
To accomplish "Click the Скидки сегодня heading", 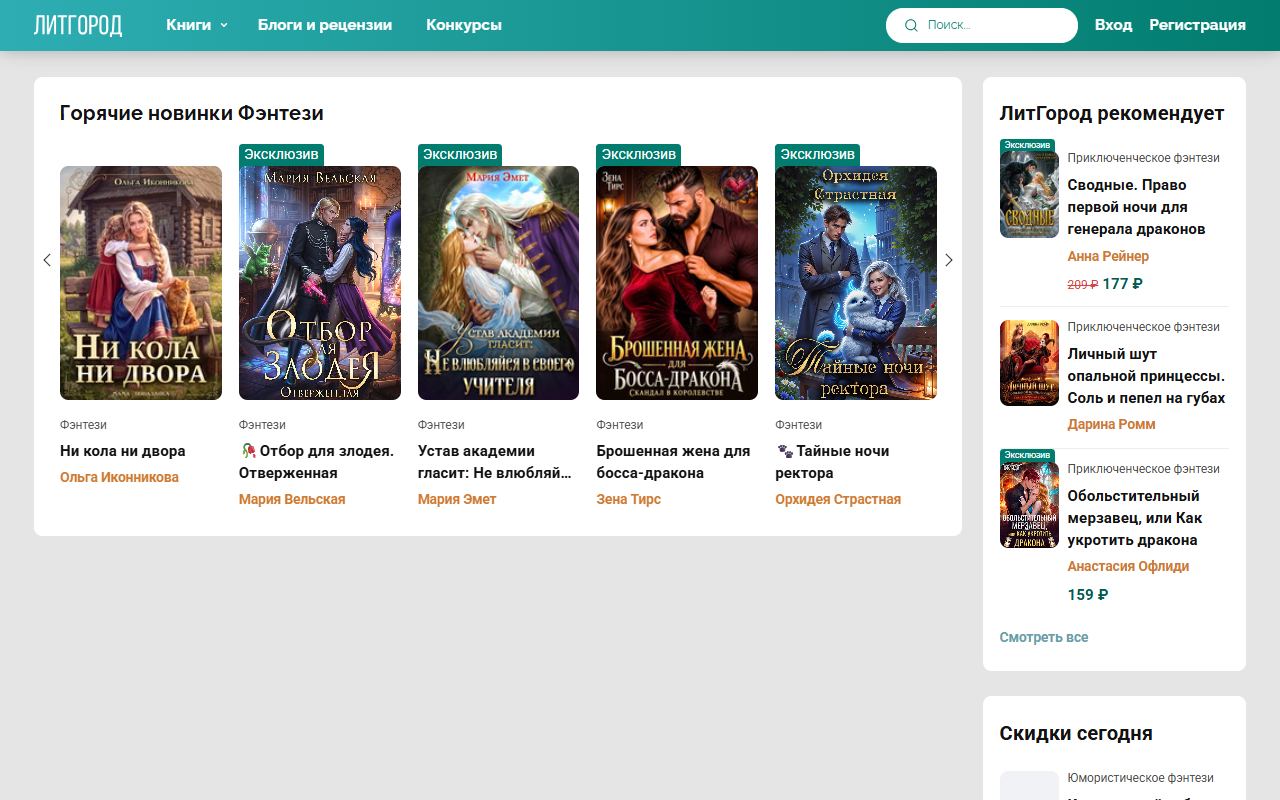I will 1076,733.
